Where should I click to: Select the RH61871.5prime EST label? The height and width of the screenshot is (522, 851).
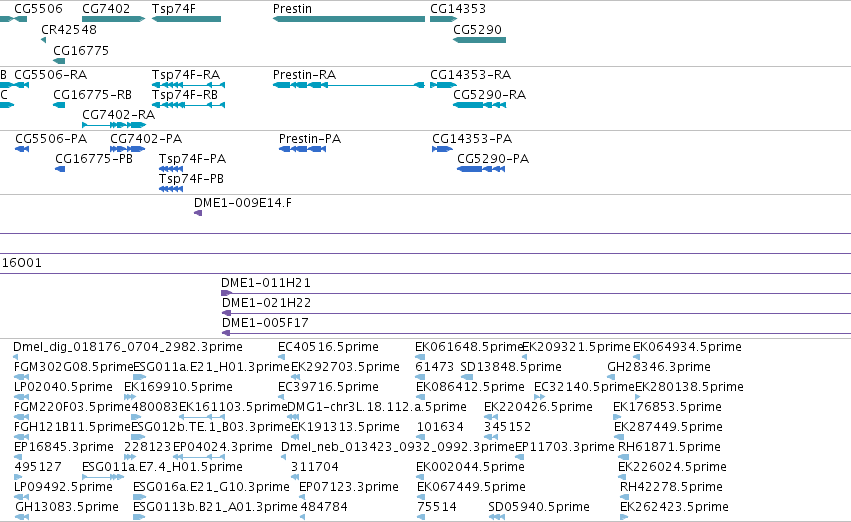669,447
